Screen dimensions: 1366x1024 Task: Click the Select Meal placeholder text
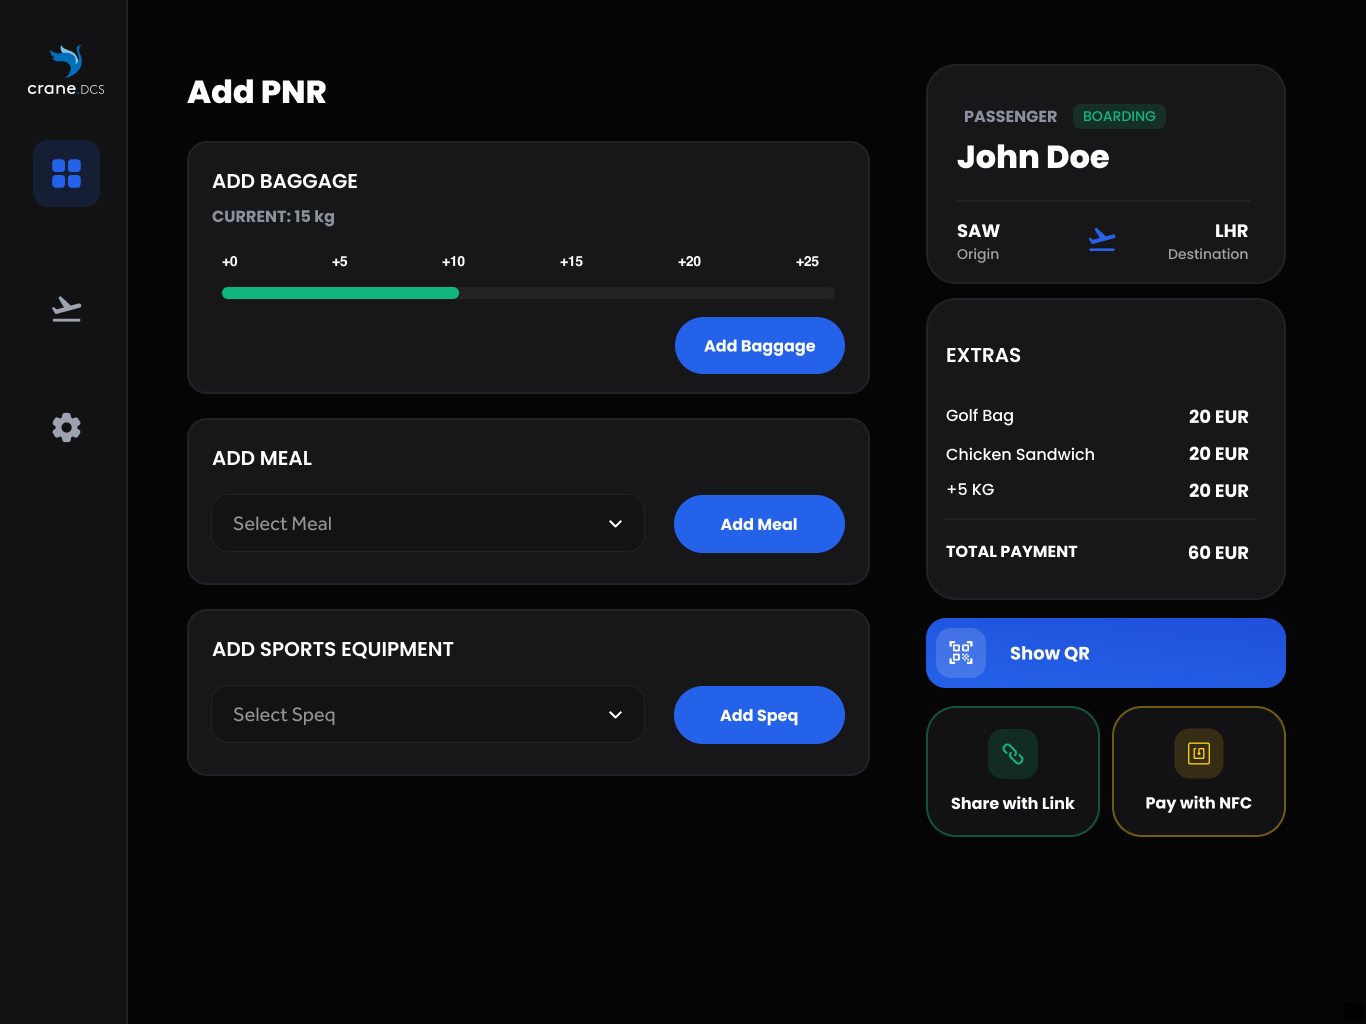(x=282, y=524)
